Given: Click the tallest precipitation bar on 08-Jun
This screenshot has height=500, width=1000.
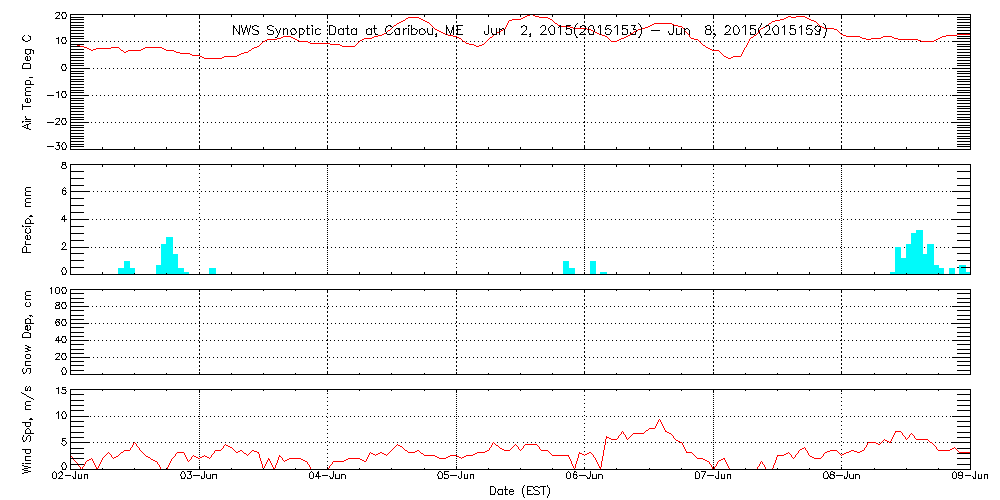Looking at the screenshot, I should 919,252.
